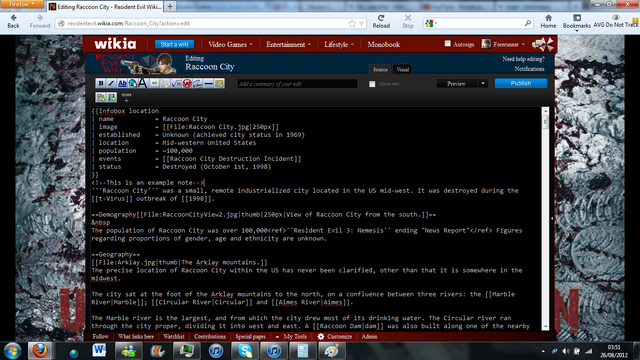Image resolution: width=640 pixels, height=360 pixels.
Task: Click bookmark star in address bar
Action: [352, 23]
